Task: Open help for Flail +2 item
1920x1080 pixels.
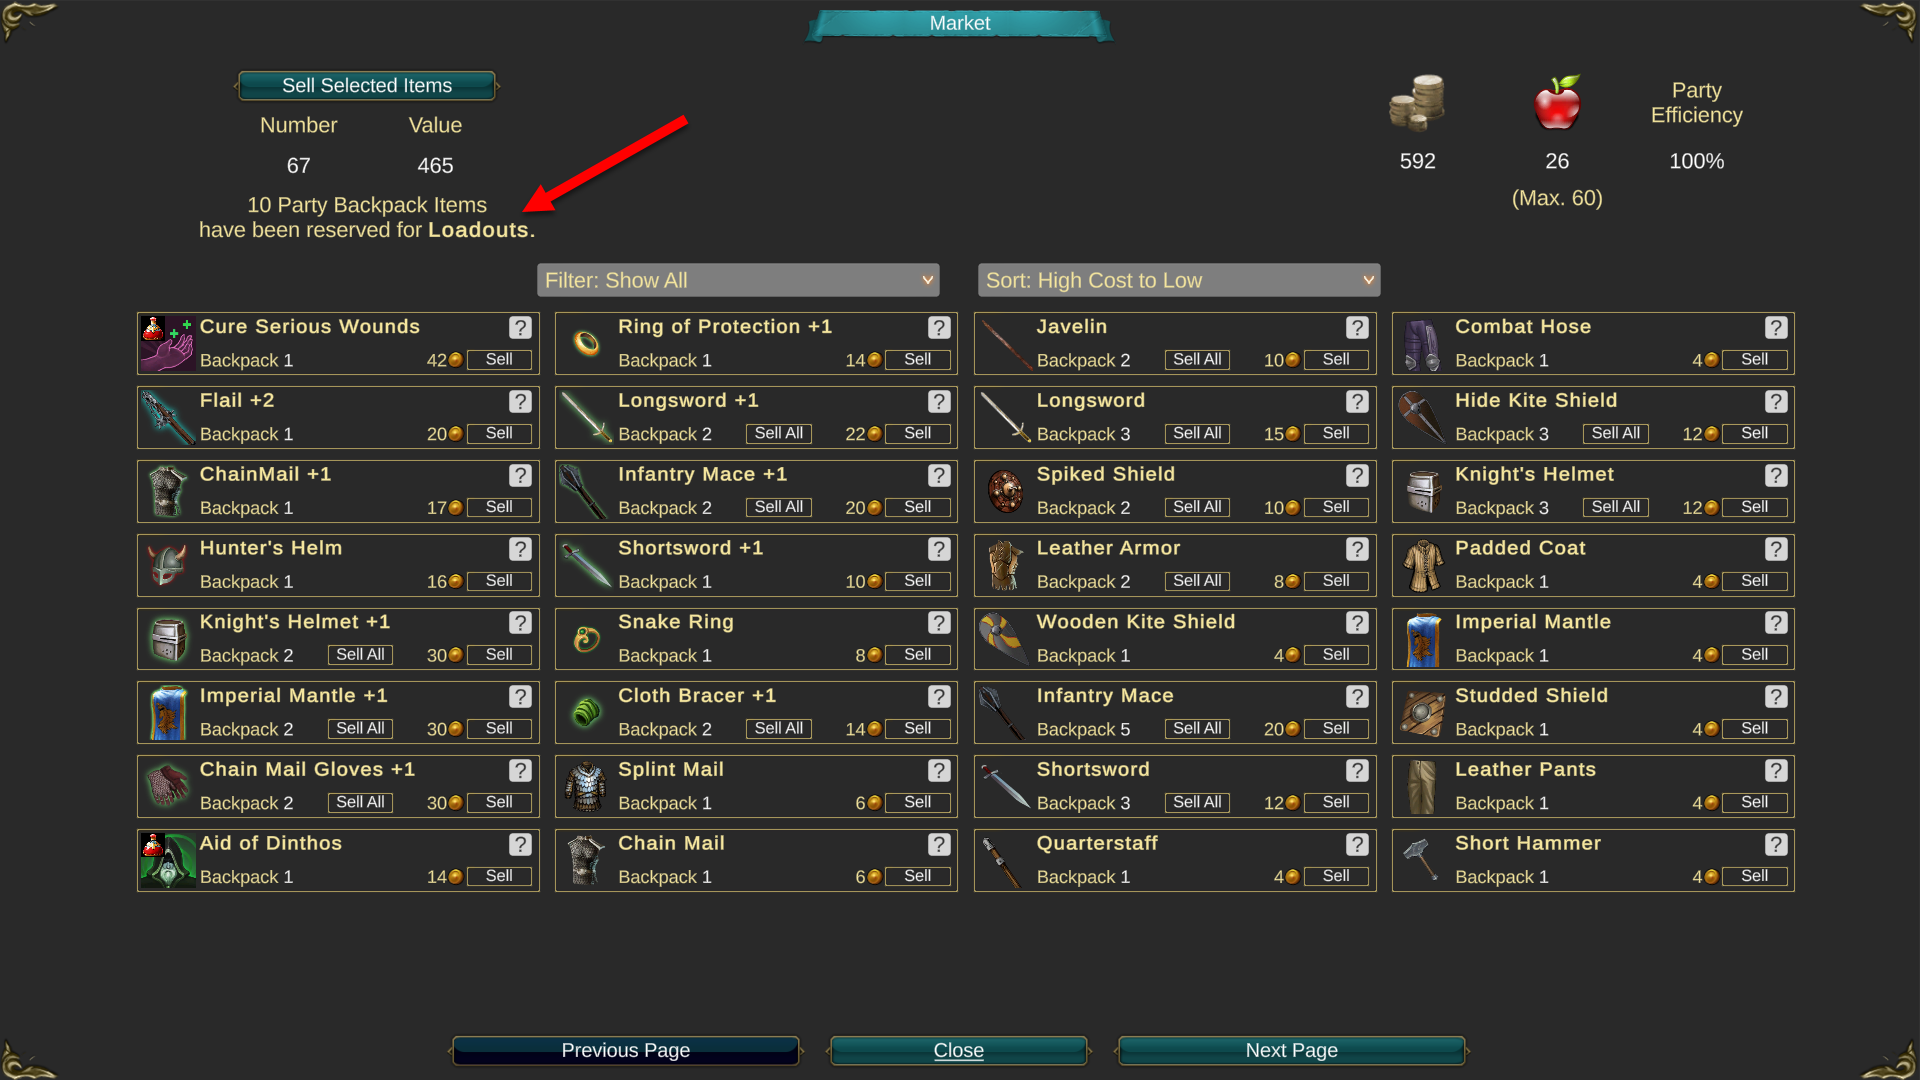Action: 520,401
